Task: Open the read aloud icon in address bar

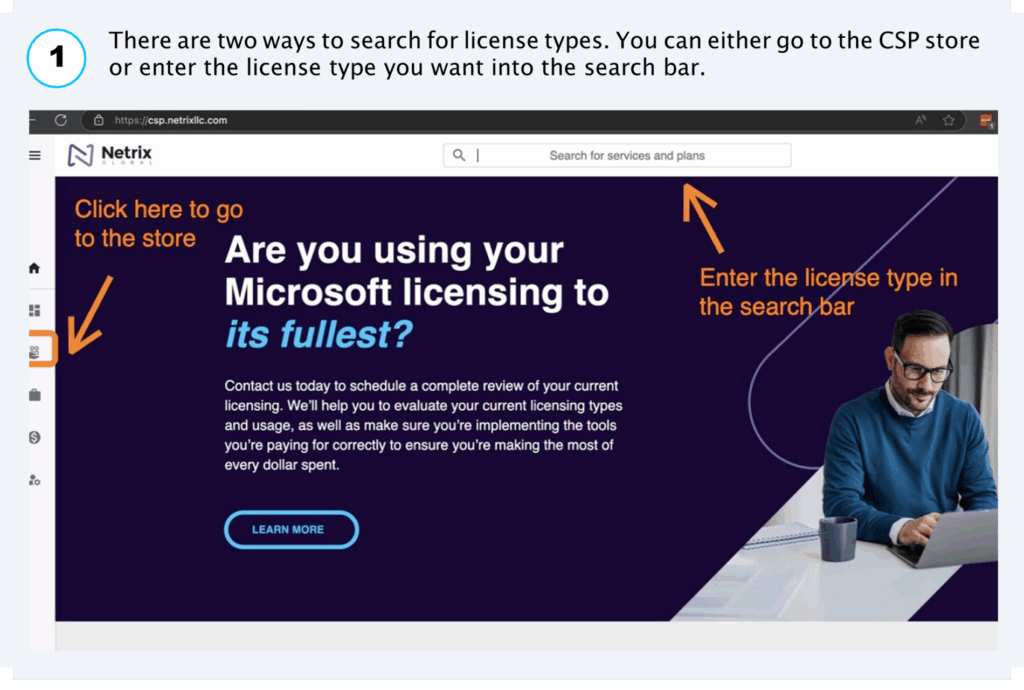Action: click(x=921, y=120)
